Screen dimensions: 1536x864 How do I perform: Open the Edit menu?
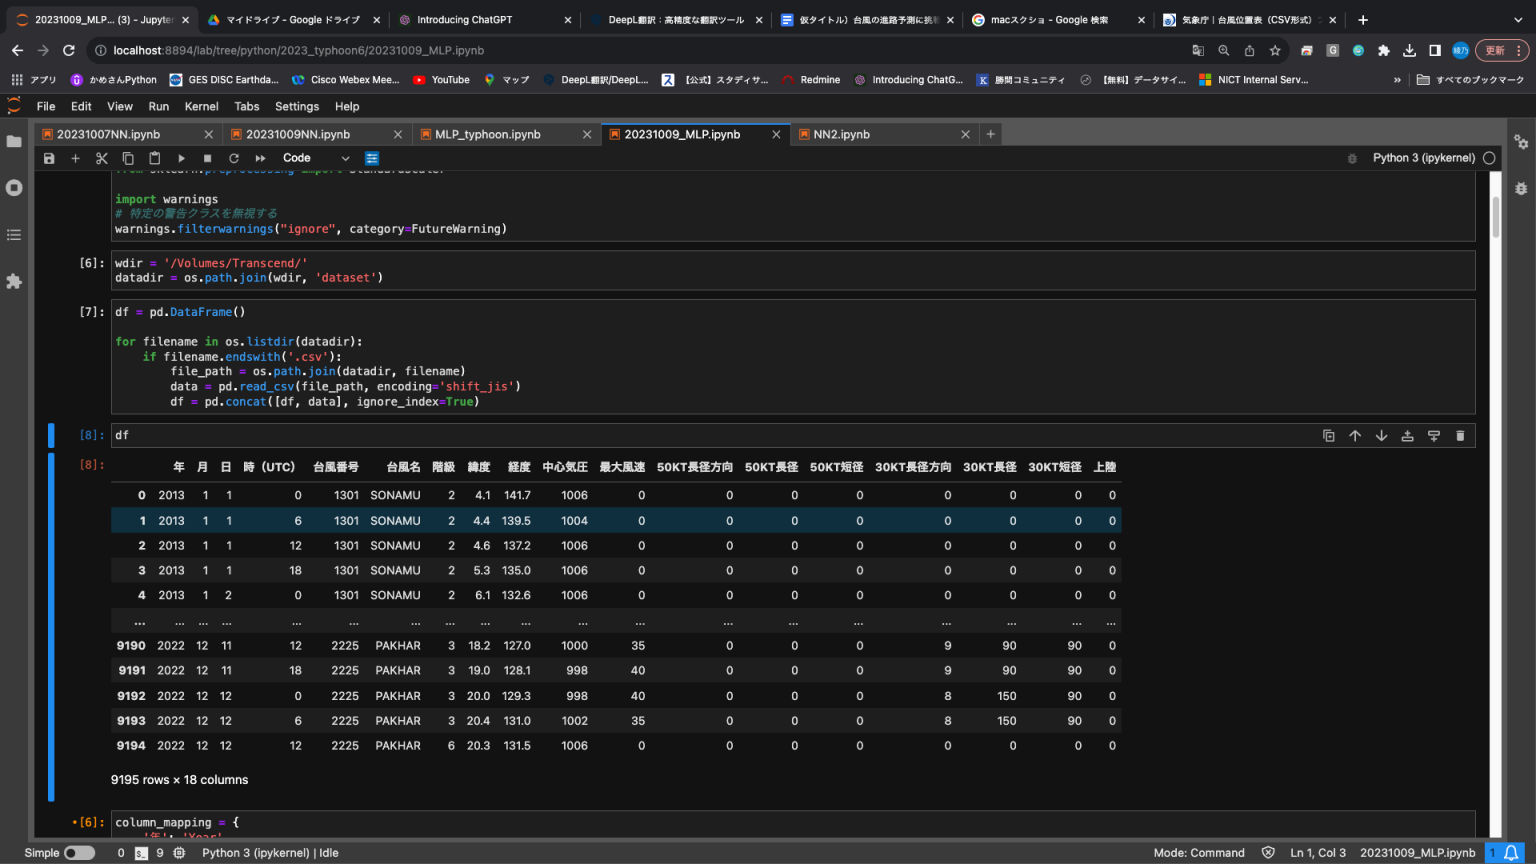click(x=81, y=106)
